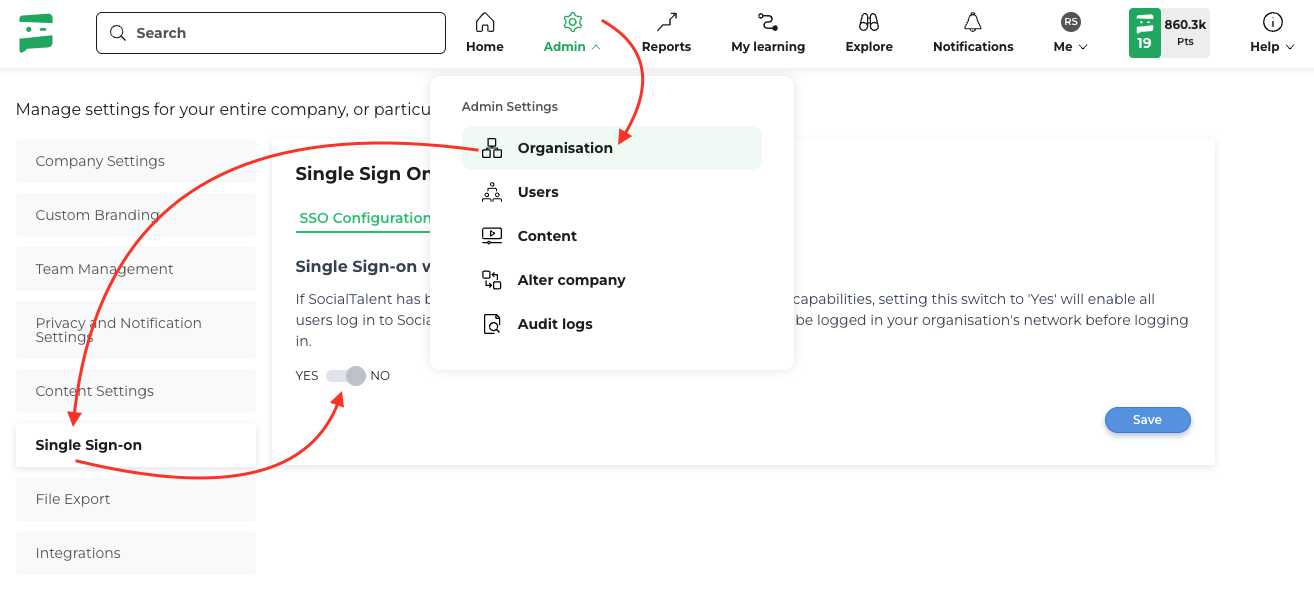Select Organisation in Admin Settings menu
This screenshot has height=589, width=1314.
612,148
